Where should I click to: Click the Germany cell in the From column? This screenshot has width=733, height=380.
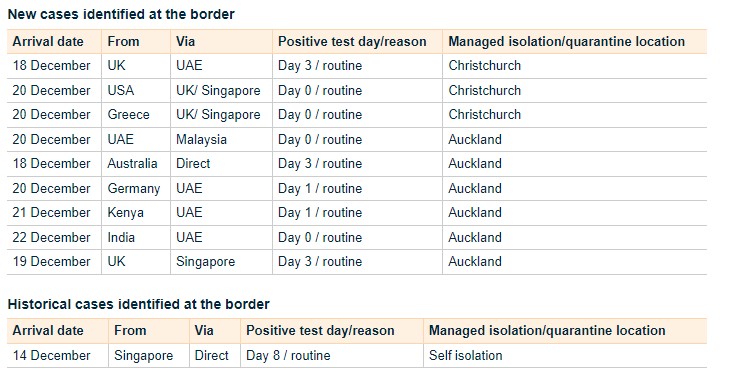[x=134, y=188]
